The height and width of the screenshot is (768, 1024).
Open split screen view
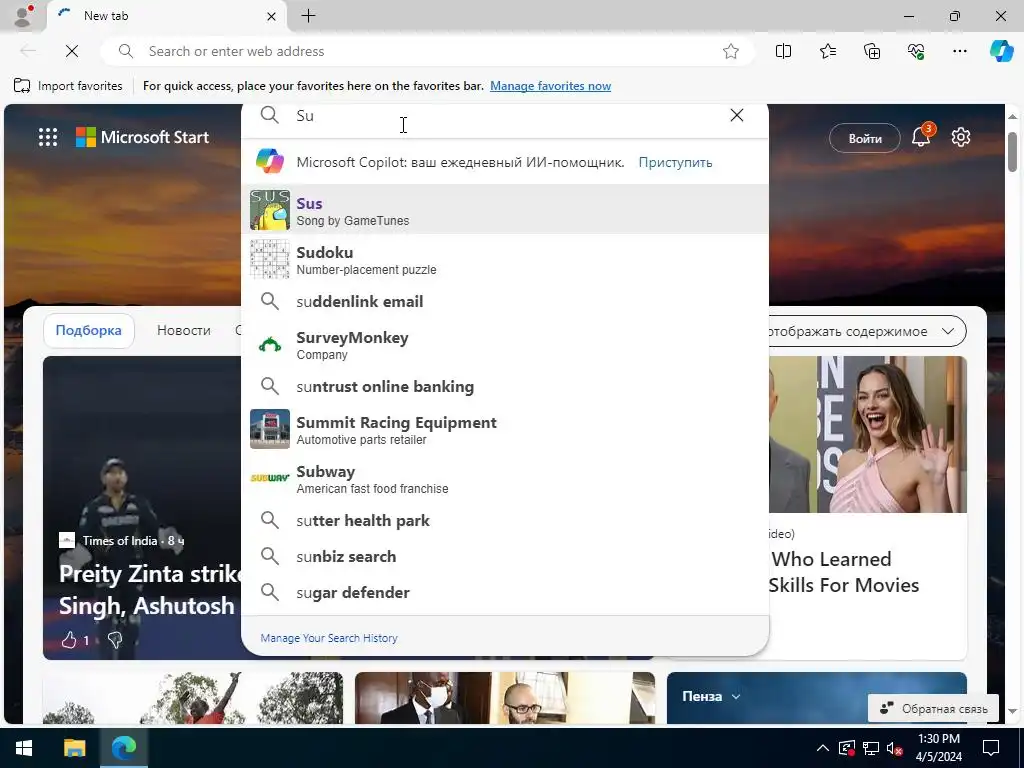[x=783, y=51]
